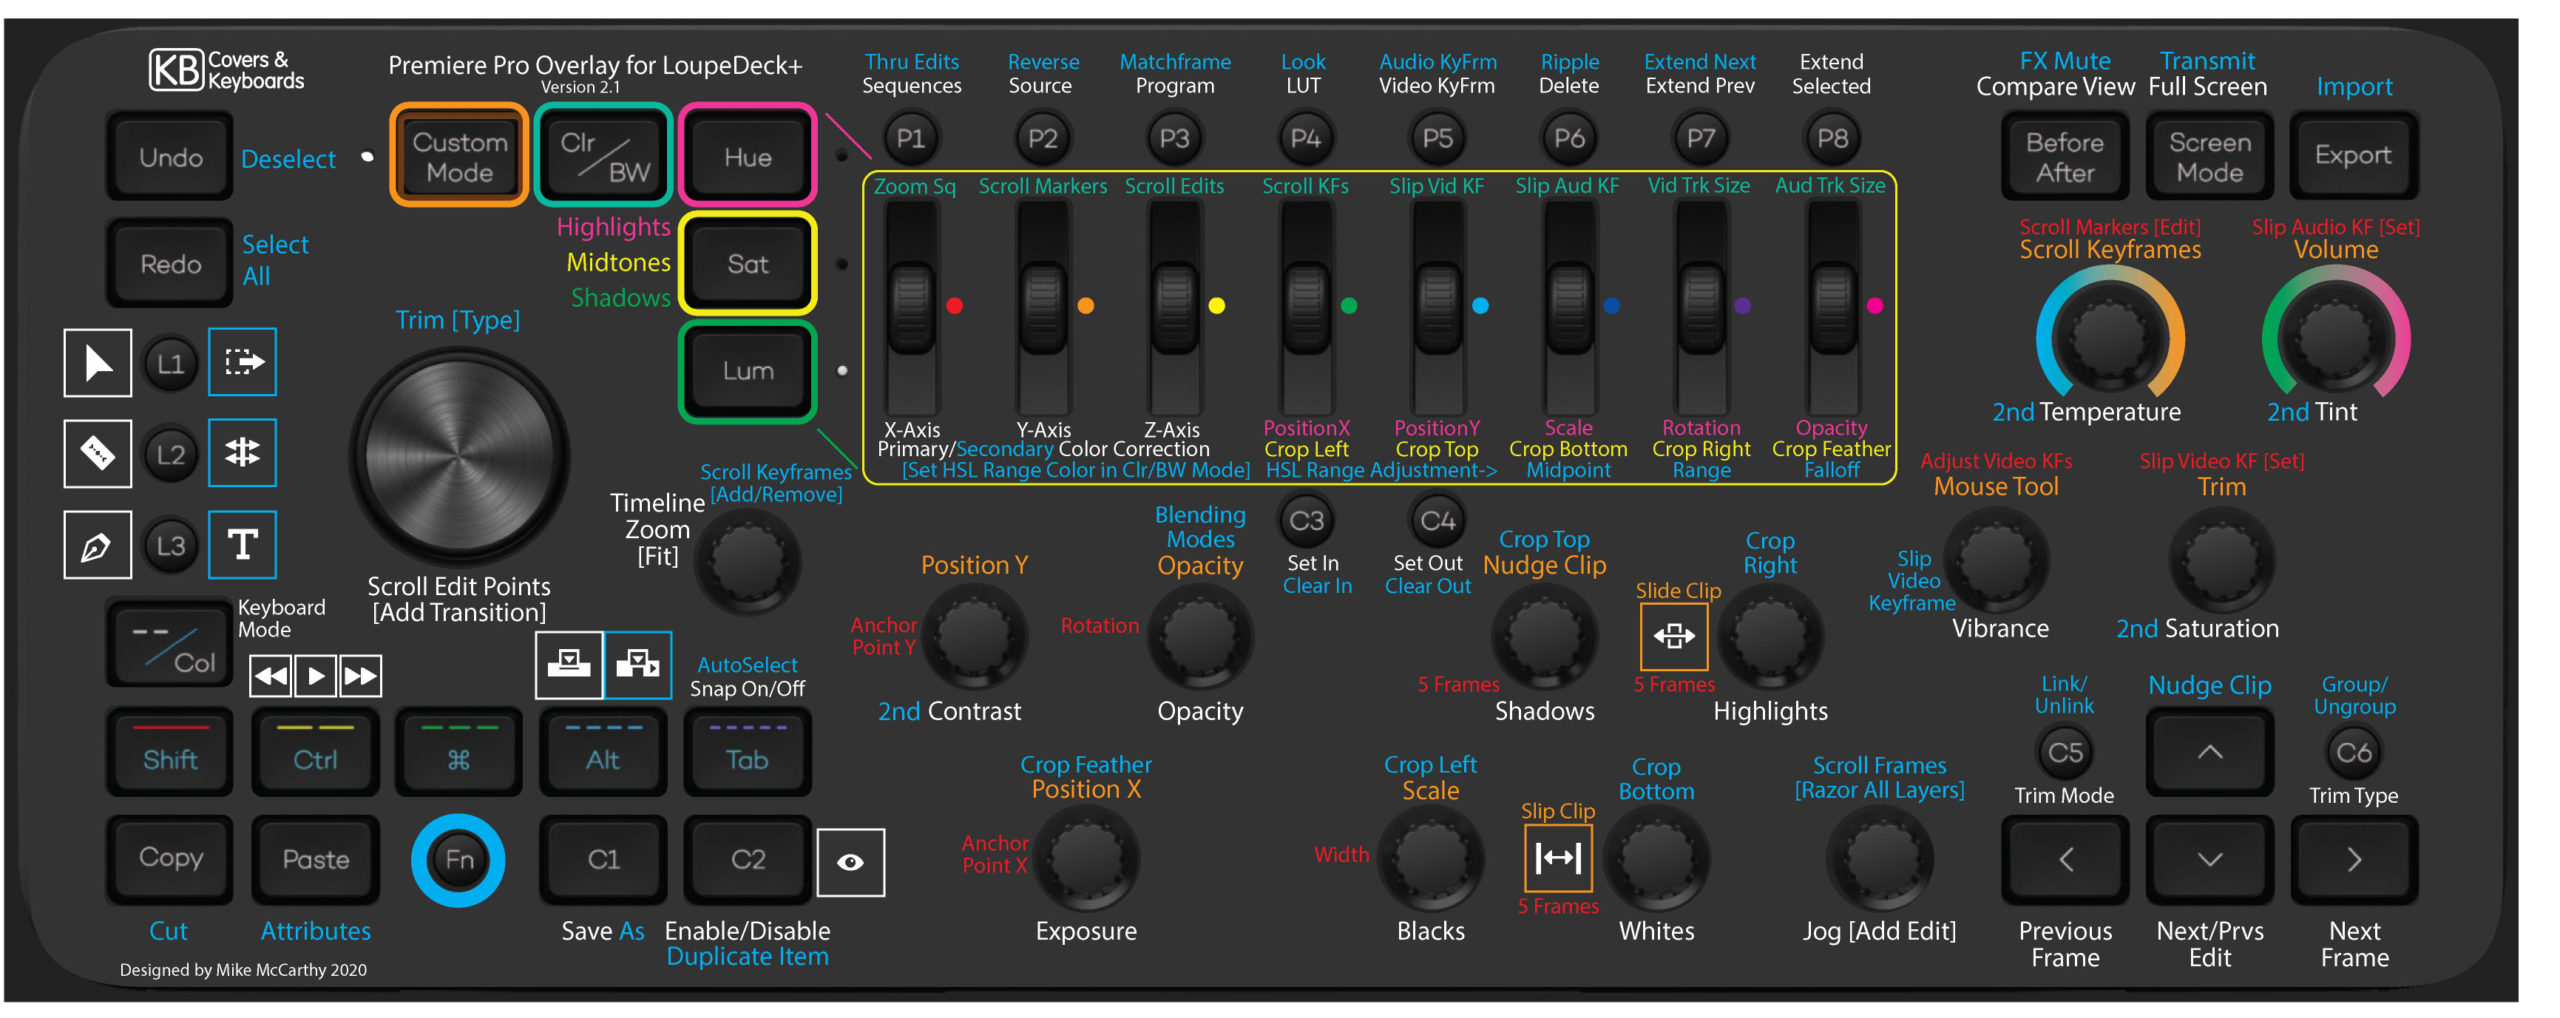Click the P8 Extend Selected button
2560x1018 pixels.
1832,138
